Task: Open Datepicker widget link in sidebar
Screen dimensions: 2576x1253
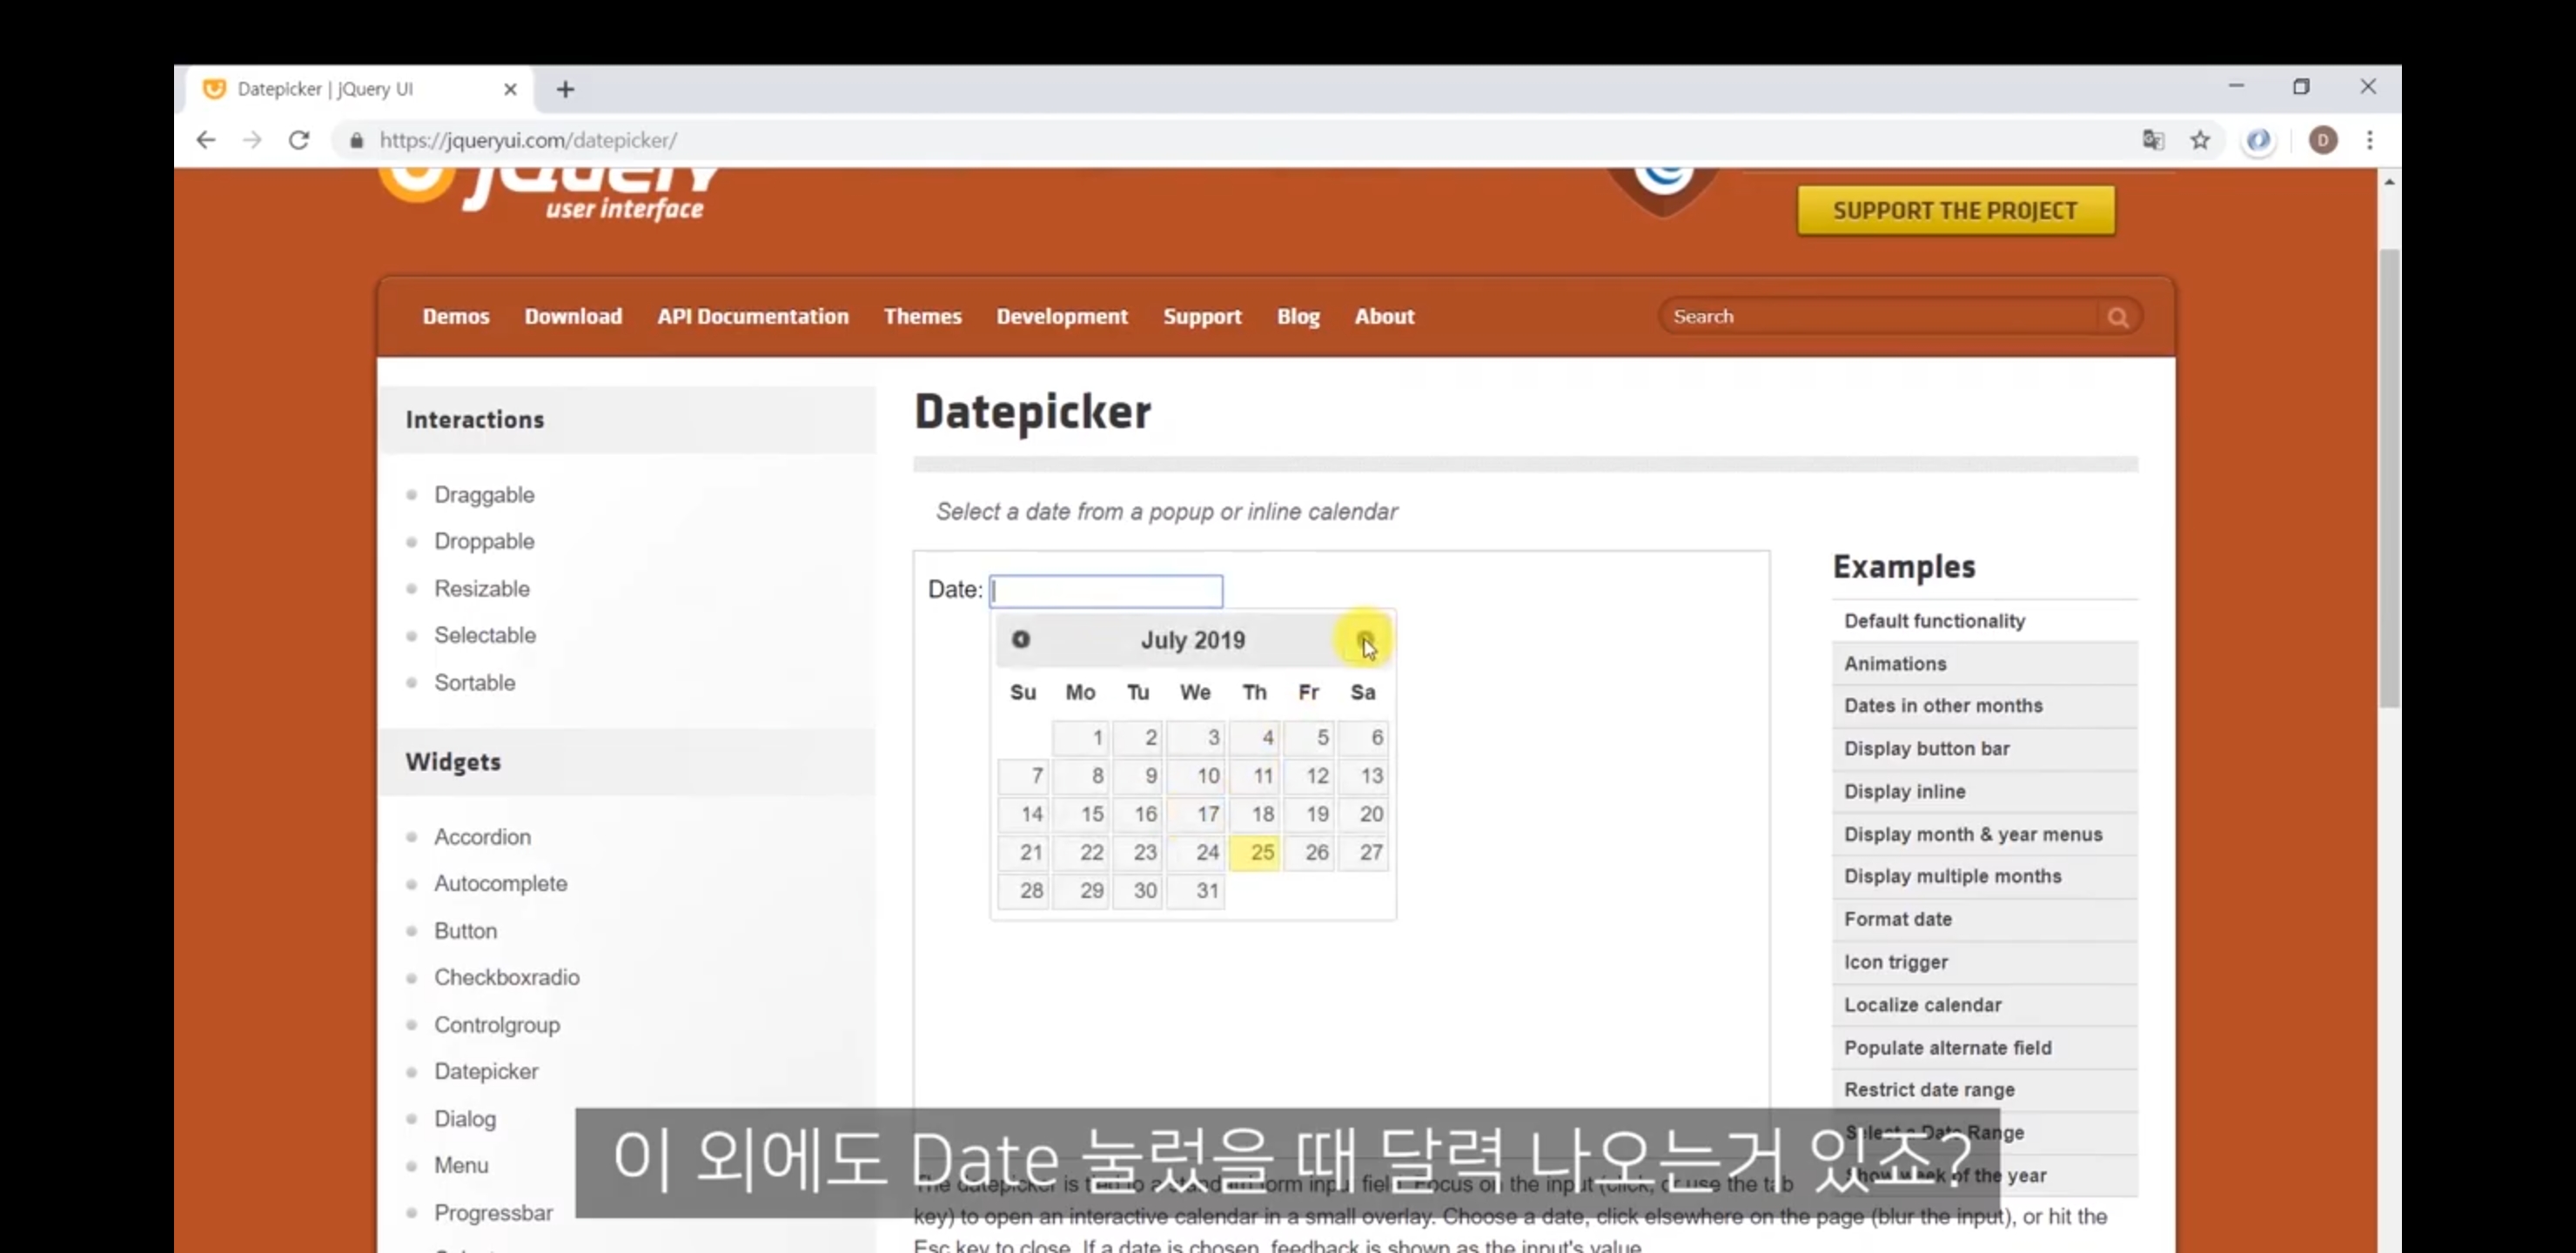Action: 486,1071
